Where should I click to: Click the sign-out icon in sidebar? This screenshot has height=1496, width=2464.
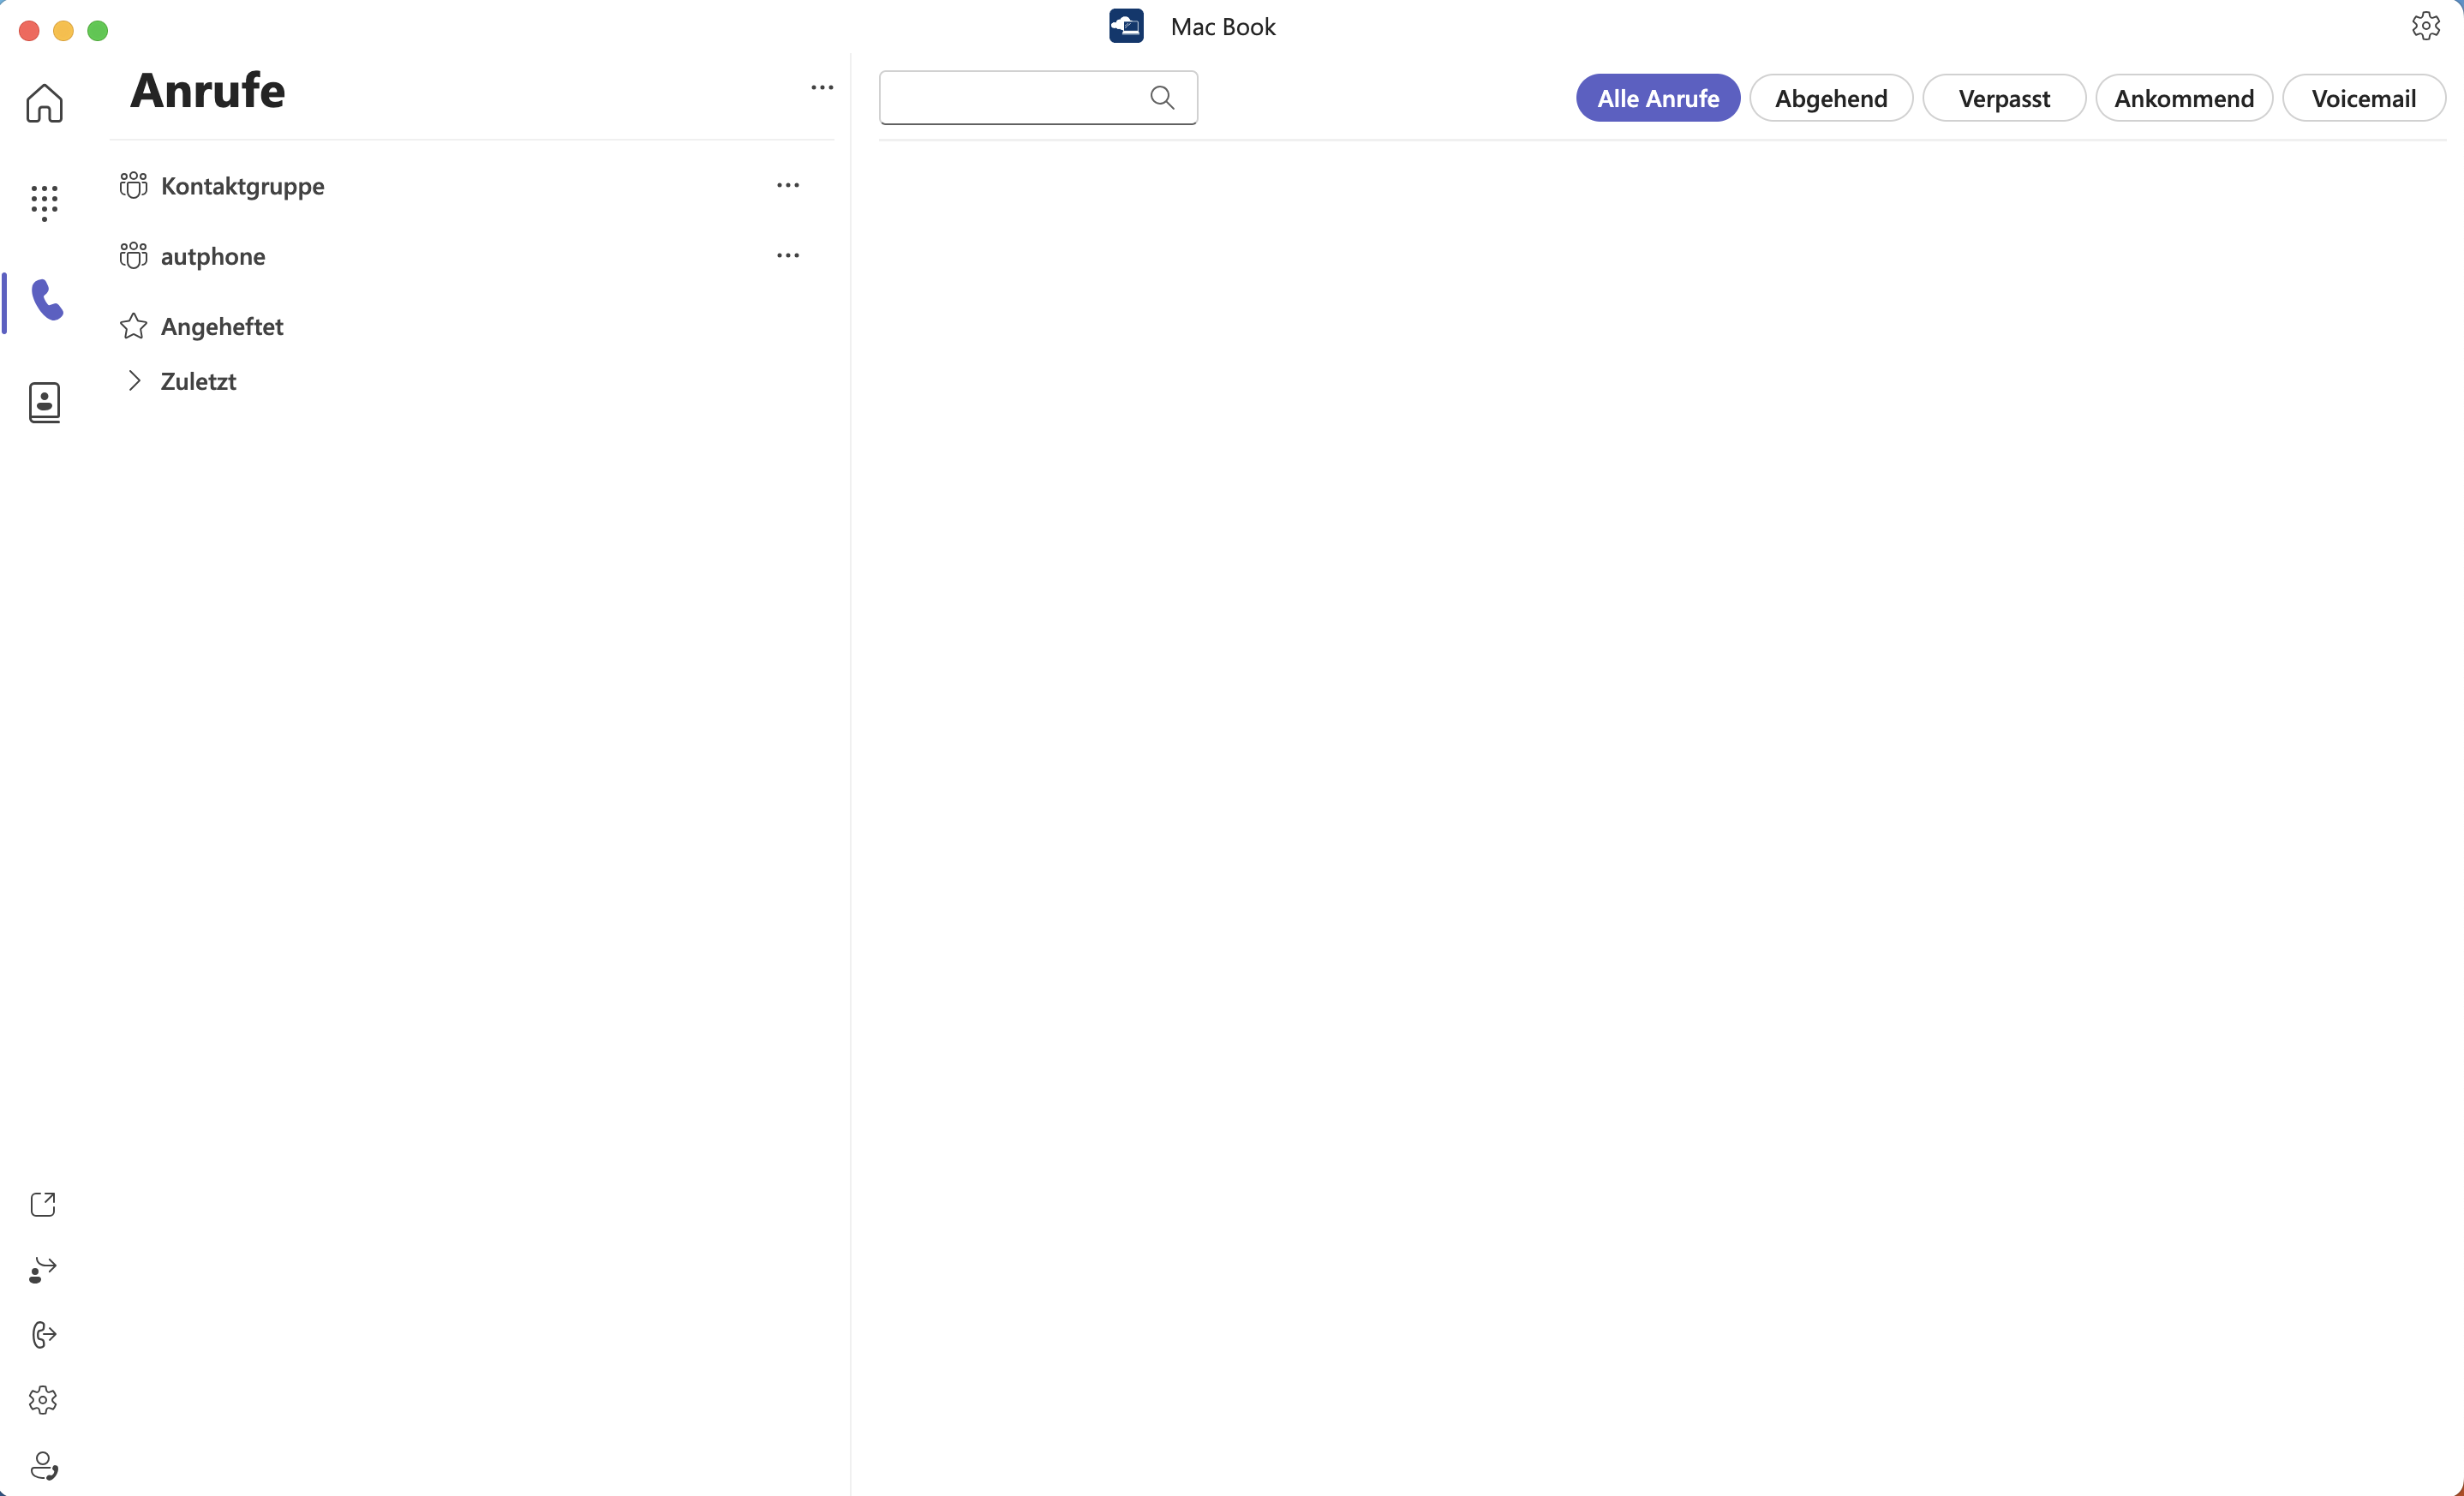[43, 1335]
